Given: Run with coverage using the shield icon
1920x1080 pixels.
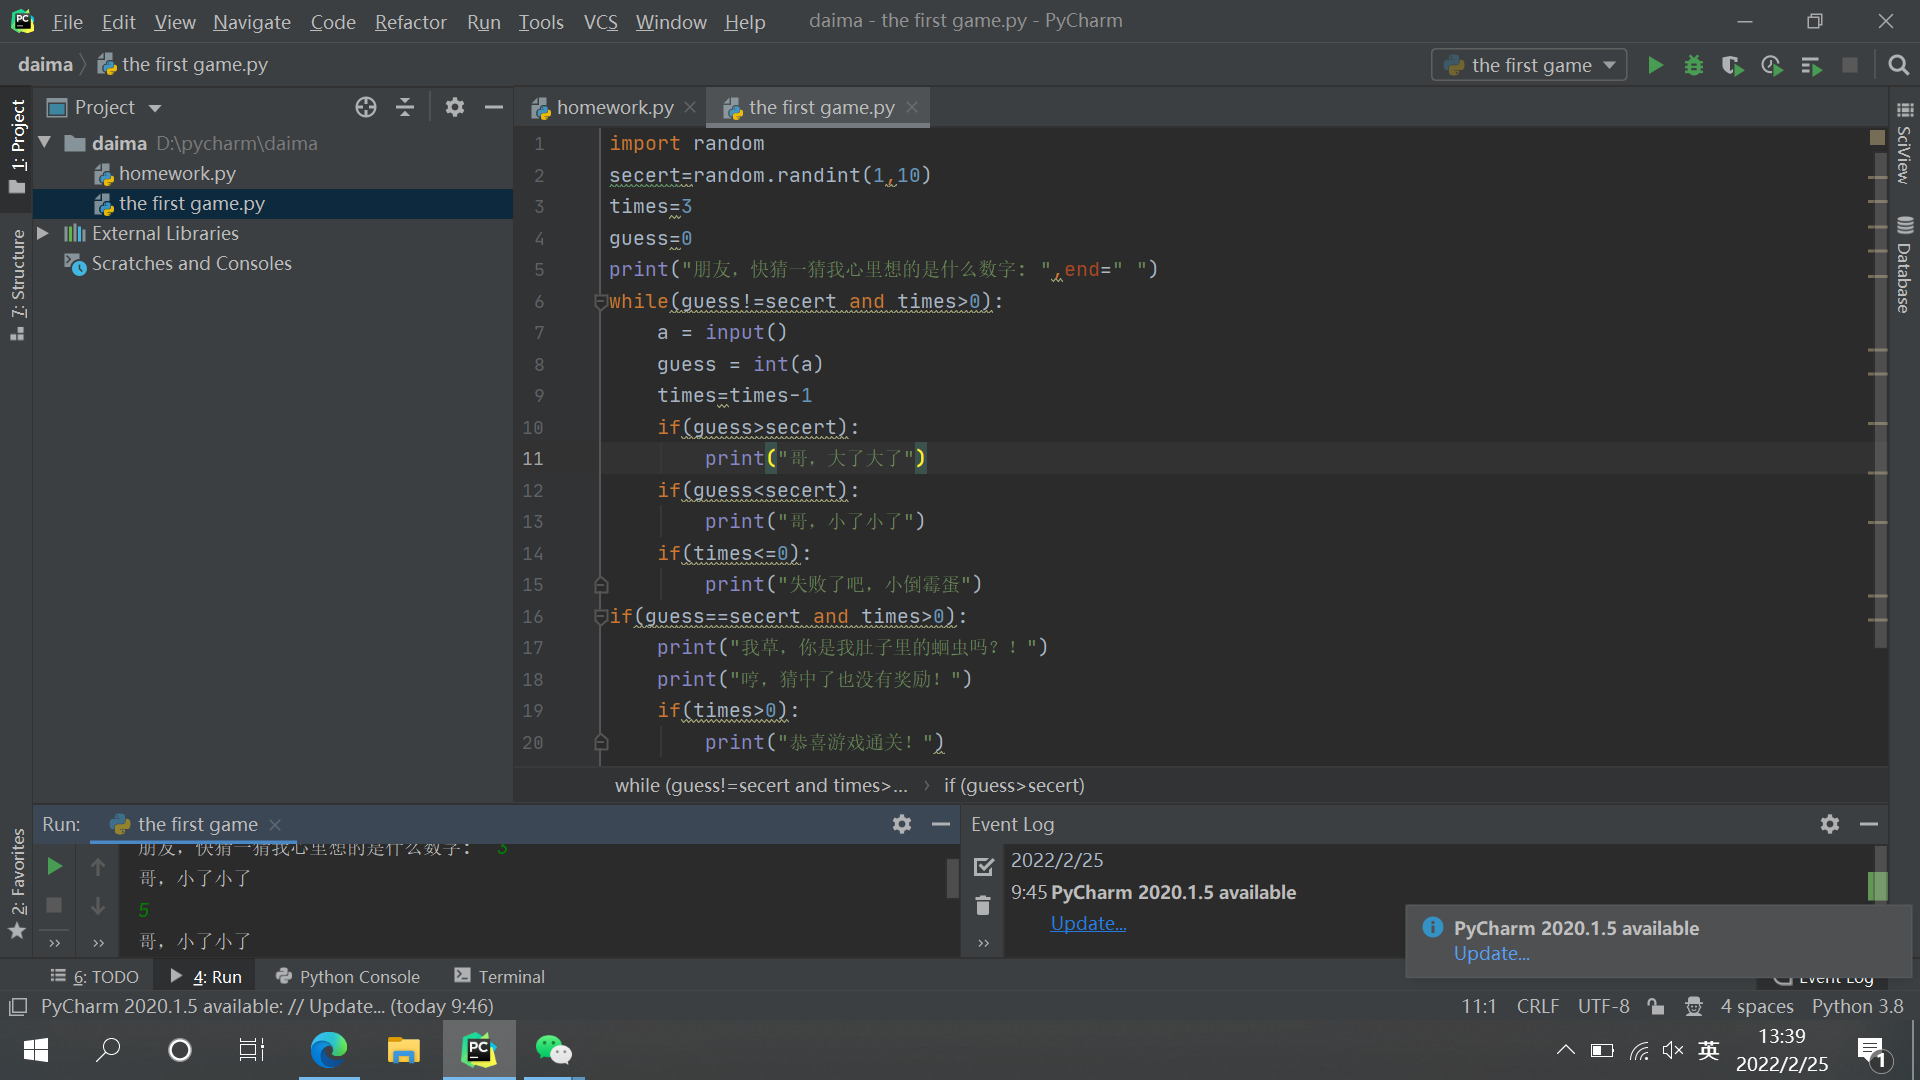Looking at the screenshot, I should click(1732, 65).
